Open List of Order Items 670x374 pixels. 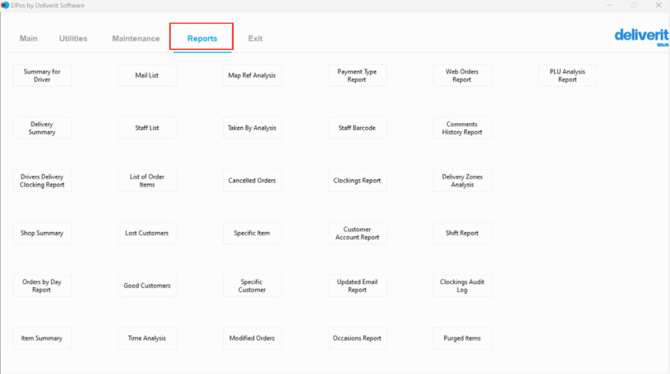click(x=147, y=180)
